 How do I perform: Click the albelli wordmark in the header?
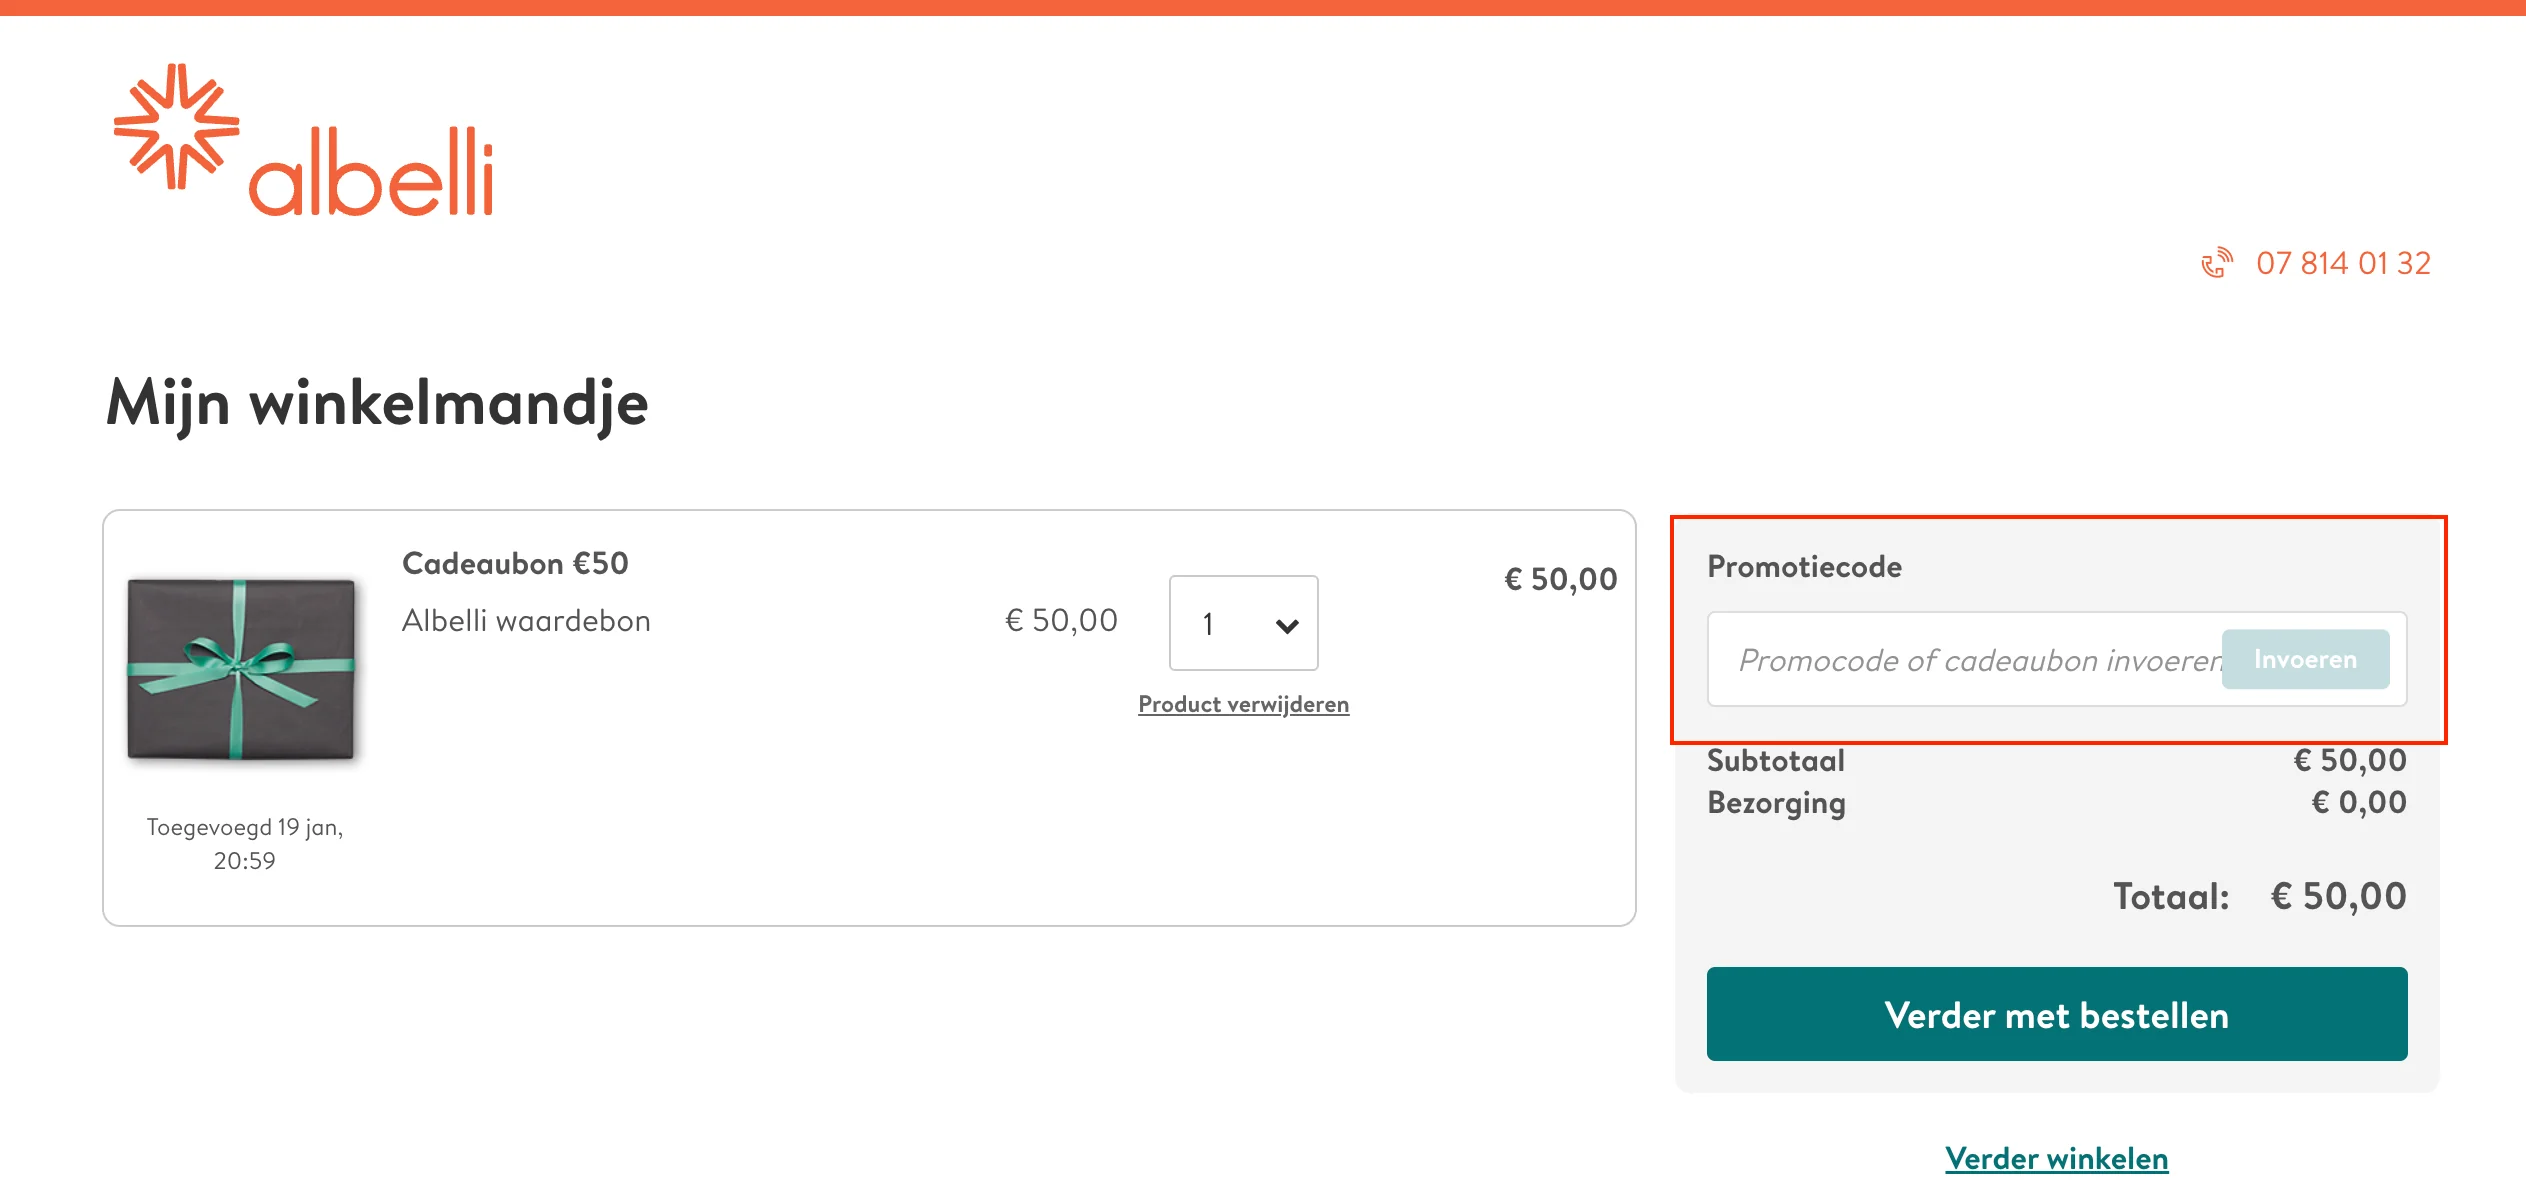click(371, 173)
